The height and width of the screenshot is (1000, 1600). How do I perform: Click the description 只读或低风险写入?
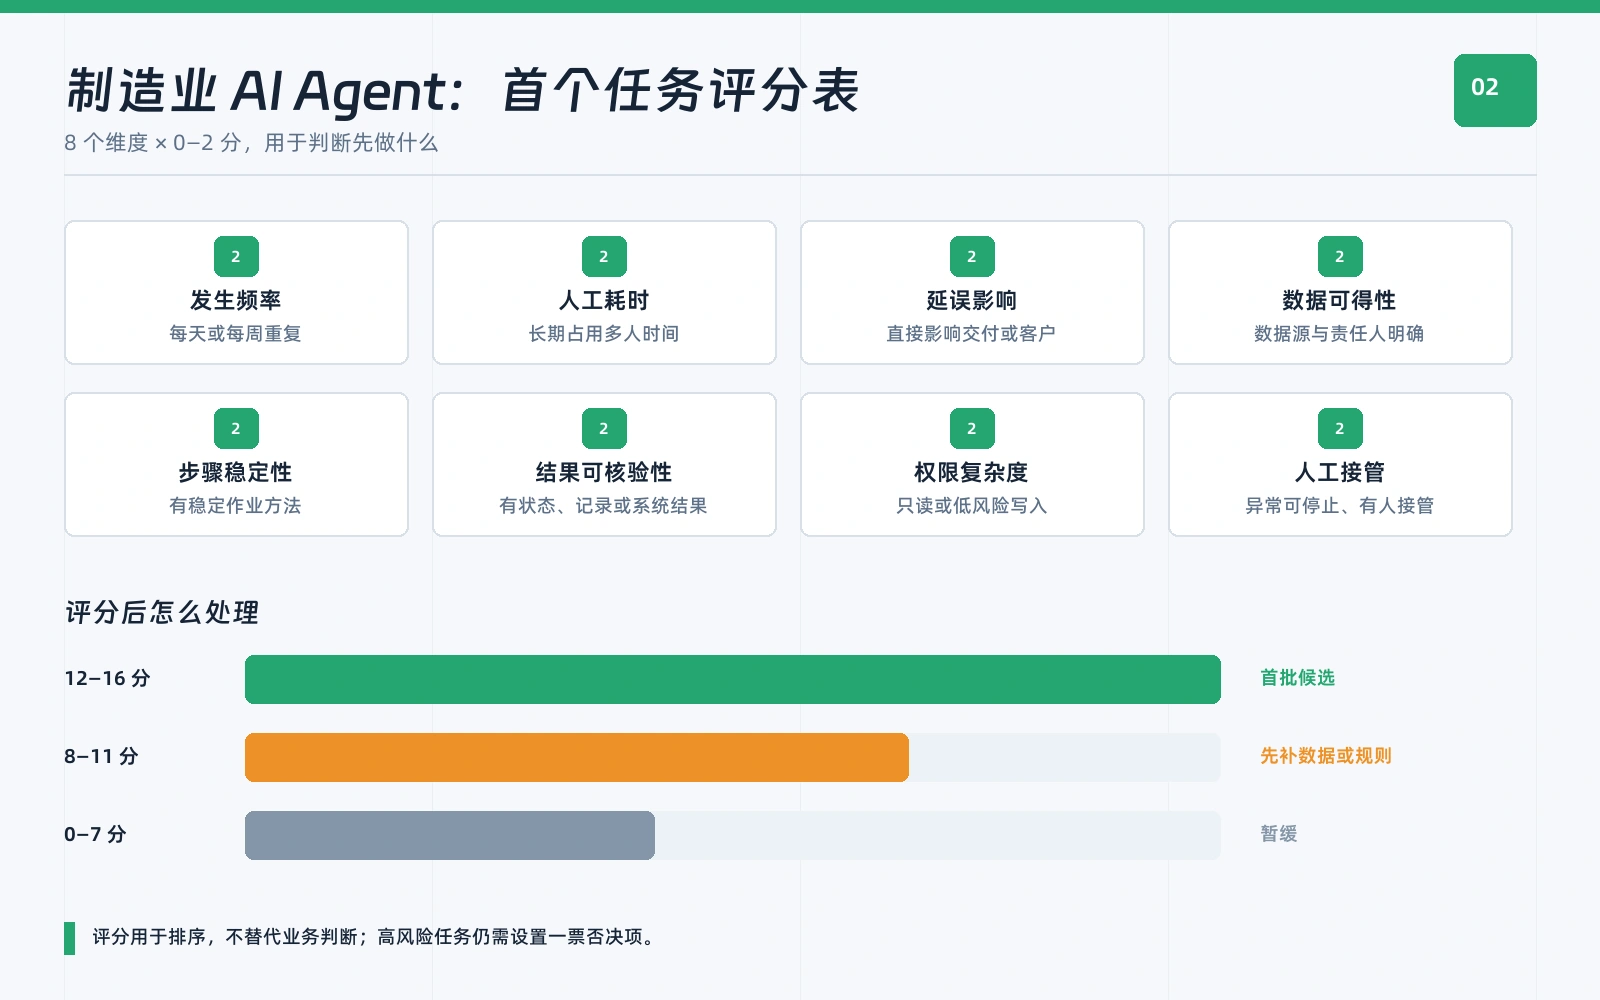(x=972, y=506)
